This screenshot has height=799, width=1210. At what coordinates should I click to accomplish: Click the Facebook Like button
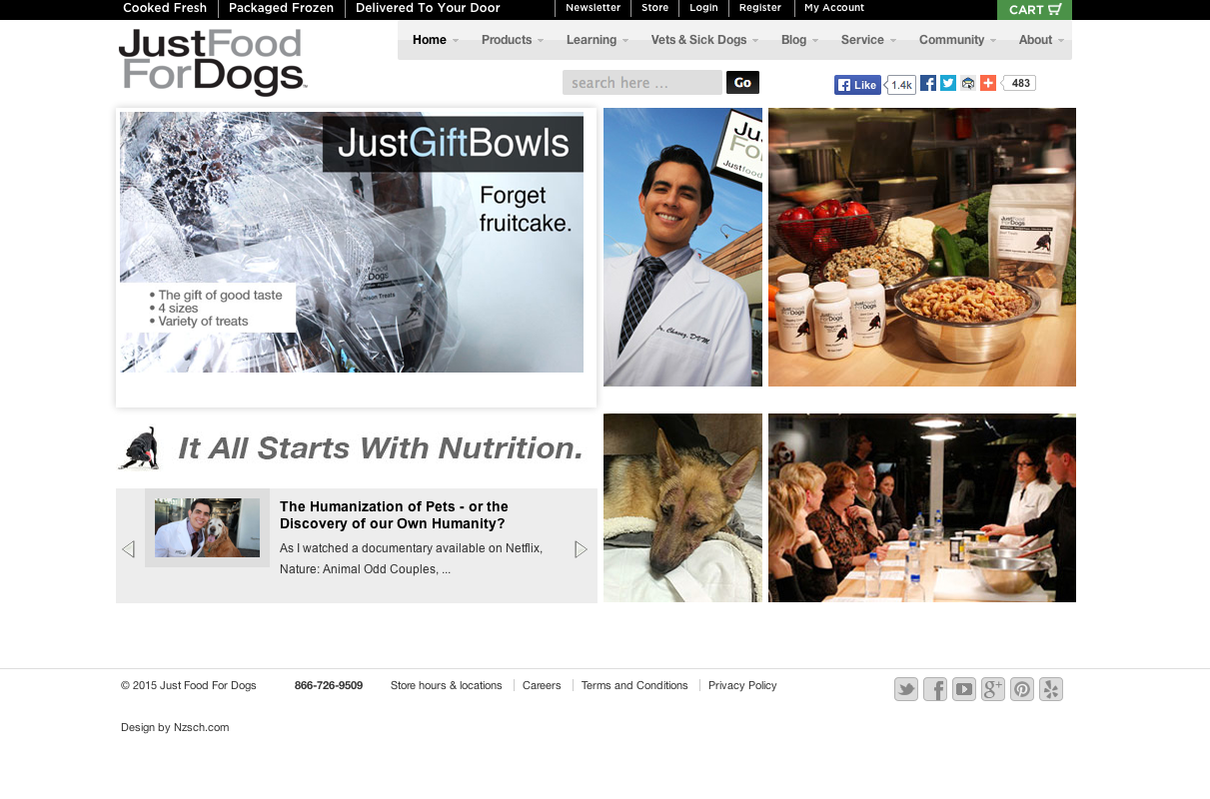tap(858, 85)
